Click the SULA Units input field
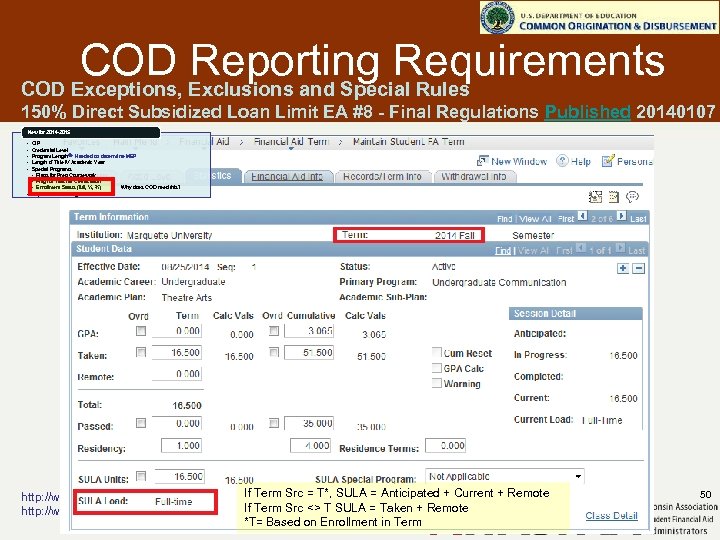720x540 pixels. click(180, 476)
